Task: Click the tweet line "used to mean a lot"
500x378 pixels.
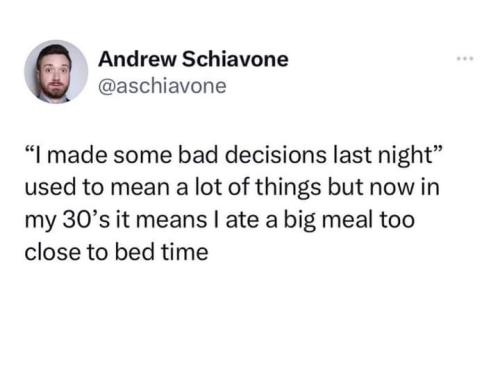Action: (232, 188)
